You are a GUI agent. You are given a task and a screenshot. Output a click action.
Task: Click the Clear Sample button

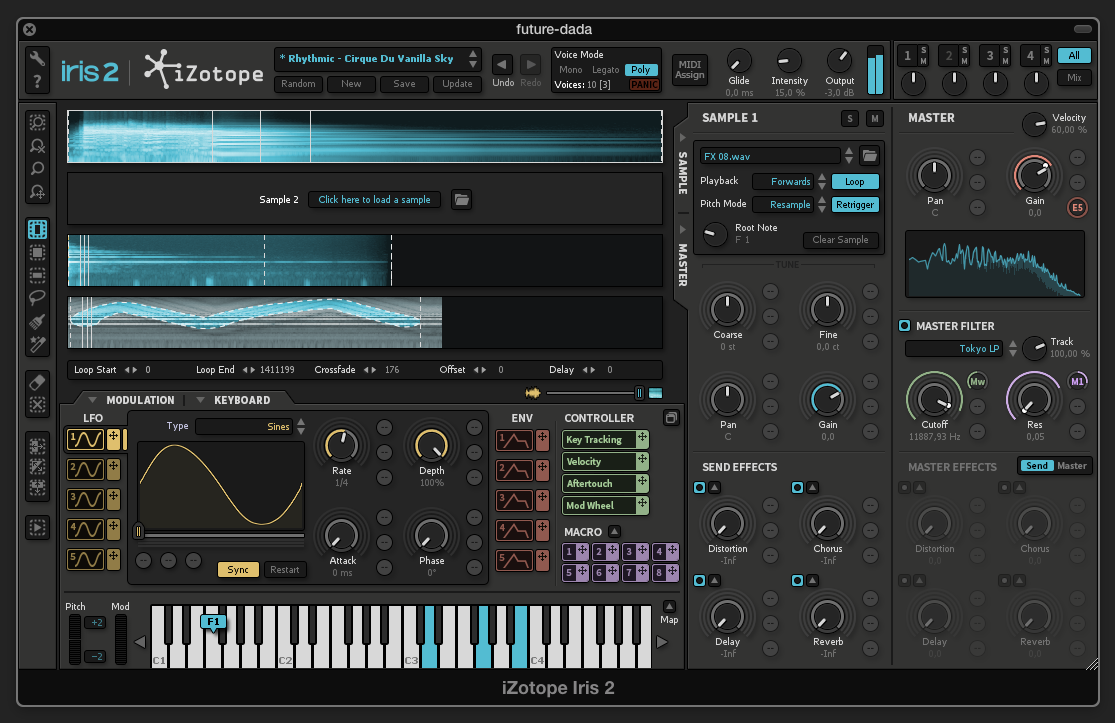click(841, 240)
